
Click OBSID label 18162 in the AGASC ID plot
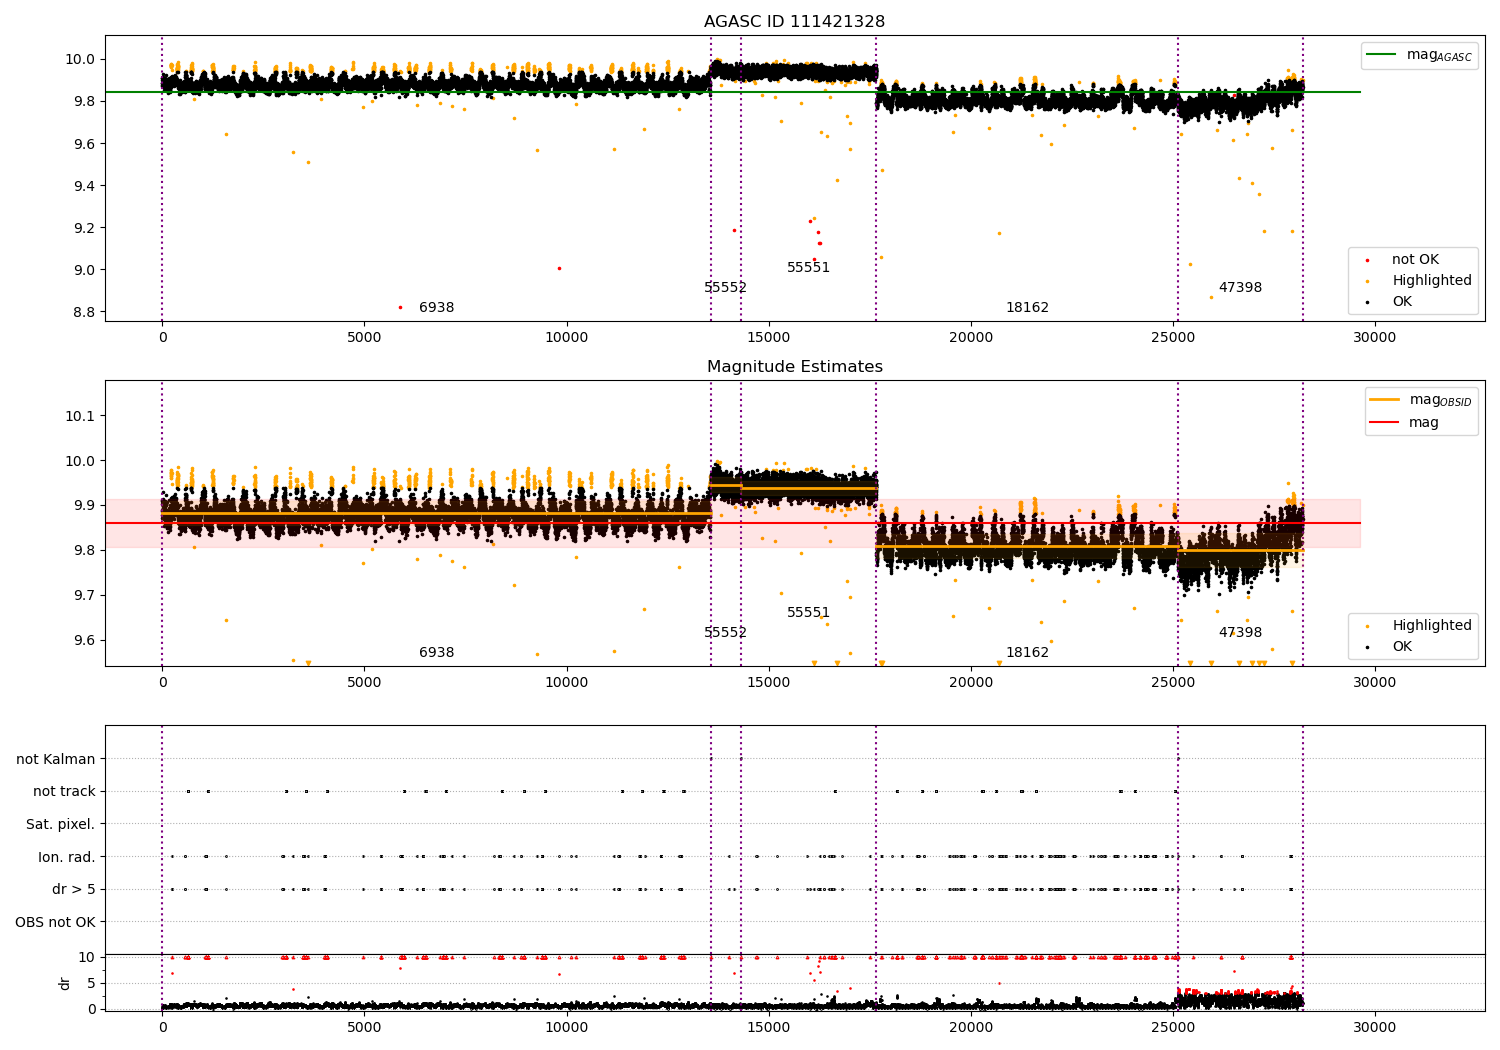pos(1027,308)
